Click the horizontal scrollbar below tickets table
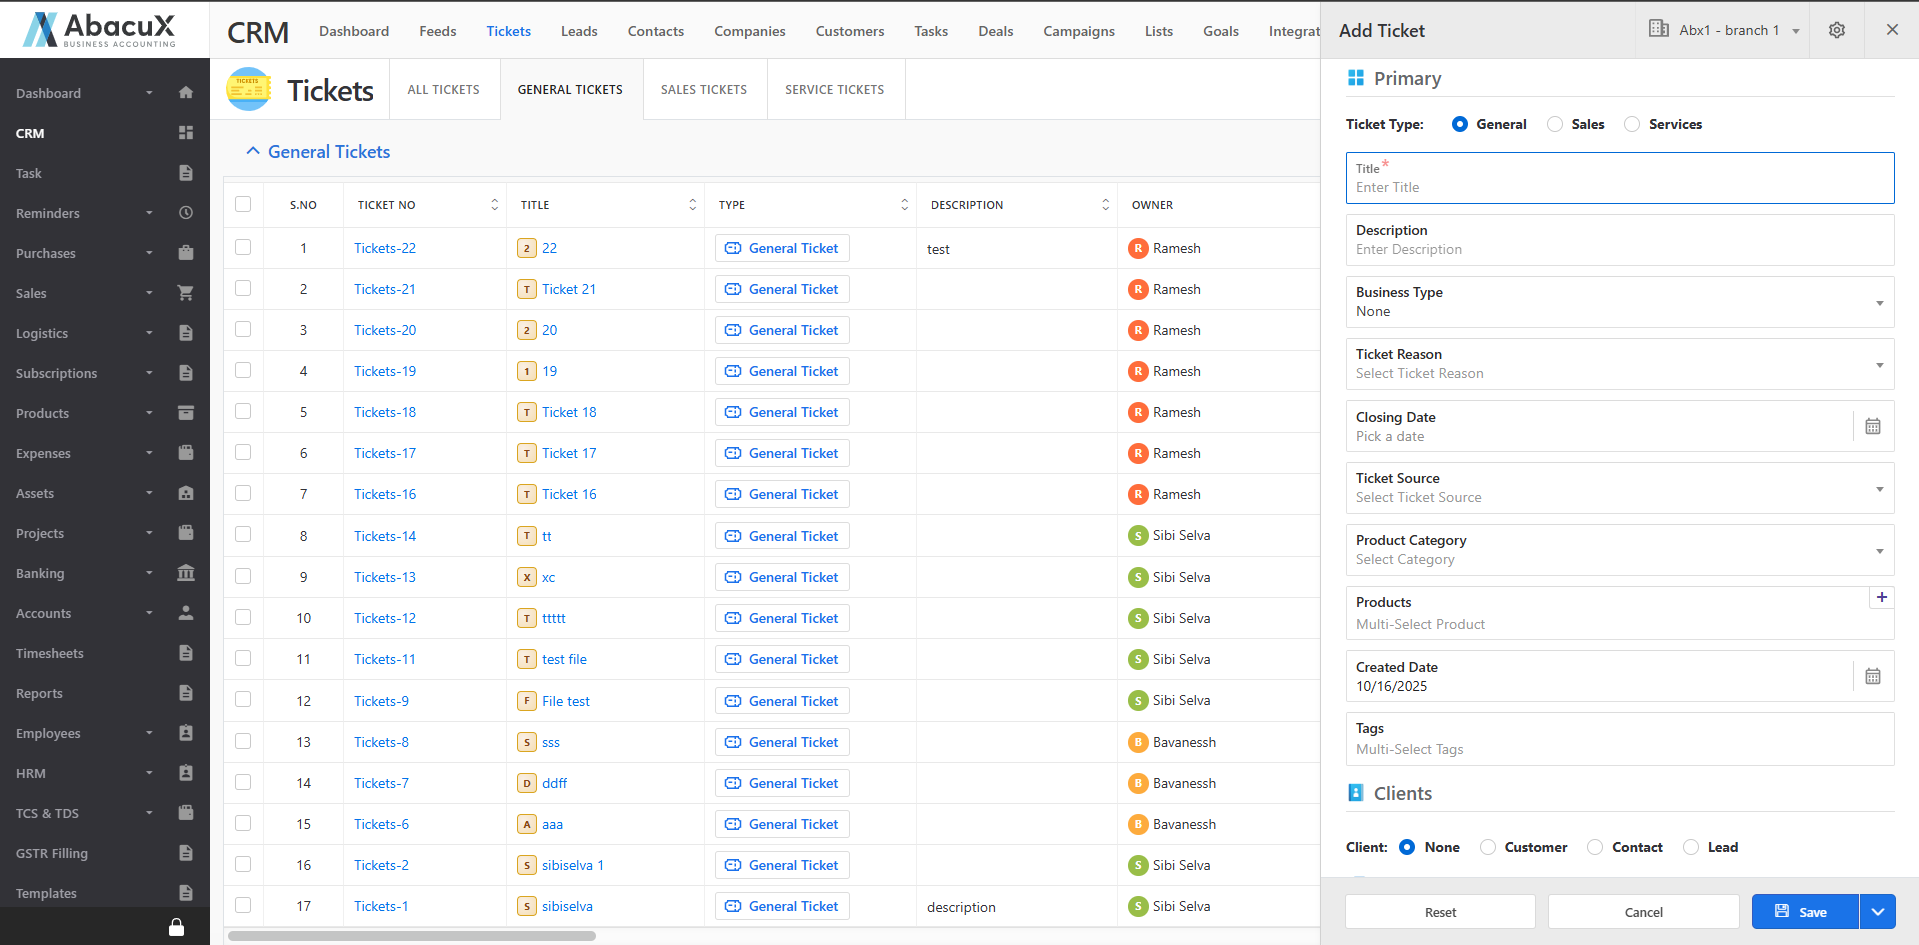 click(412, 936)
